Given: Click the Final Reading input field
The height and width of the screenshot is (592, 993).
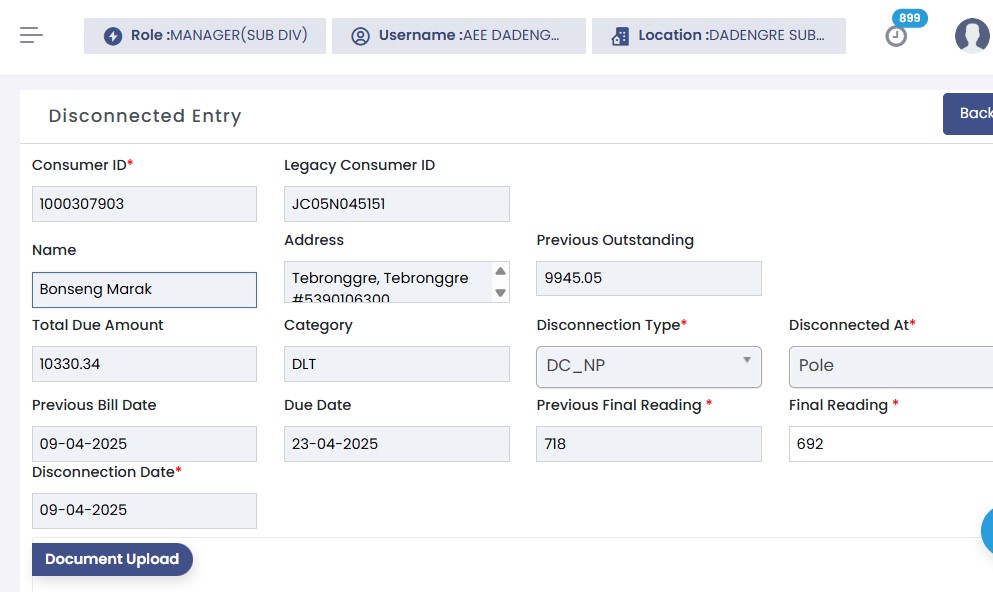Looking at the screenshot, I should (890, 444).
